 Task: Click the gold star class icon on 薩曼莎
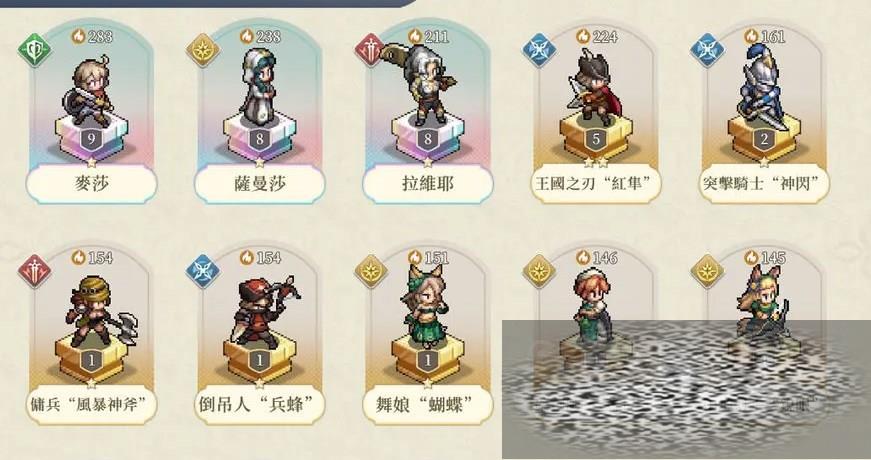(203, 51)
